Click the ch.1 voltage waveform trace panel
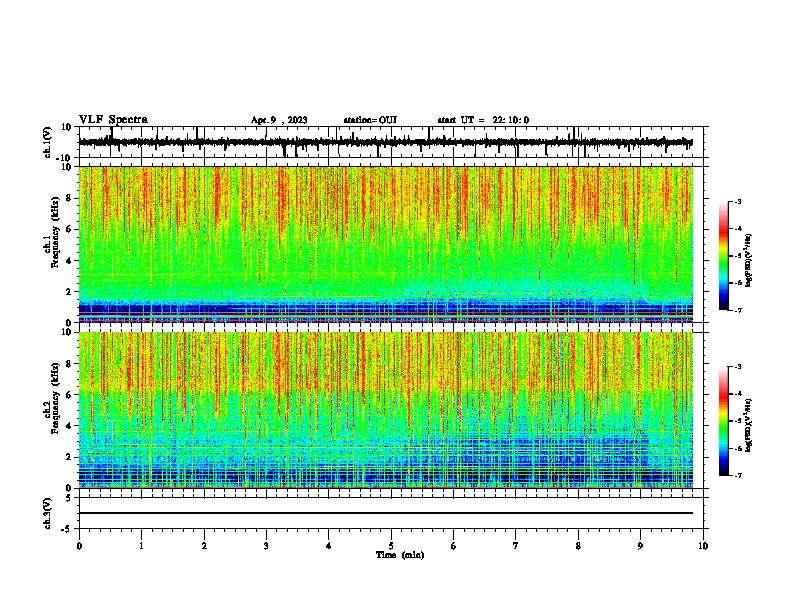This screenshot has width=792, height=612. [391, 142]
